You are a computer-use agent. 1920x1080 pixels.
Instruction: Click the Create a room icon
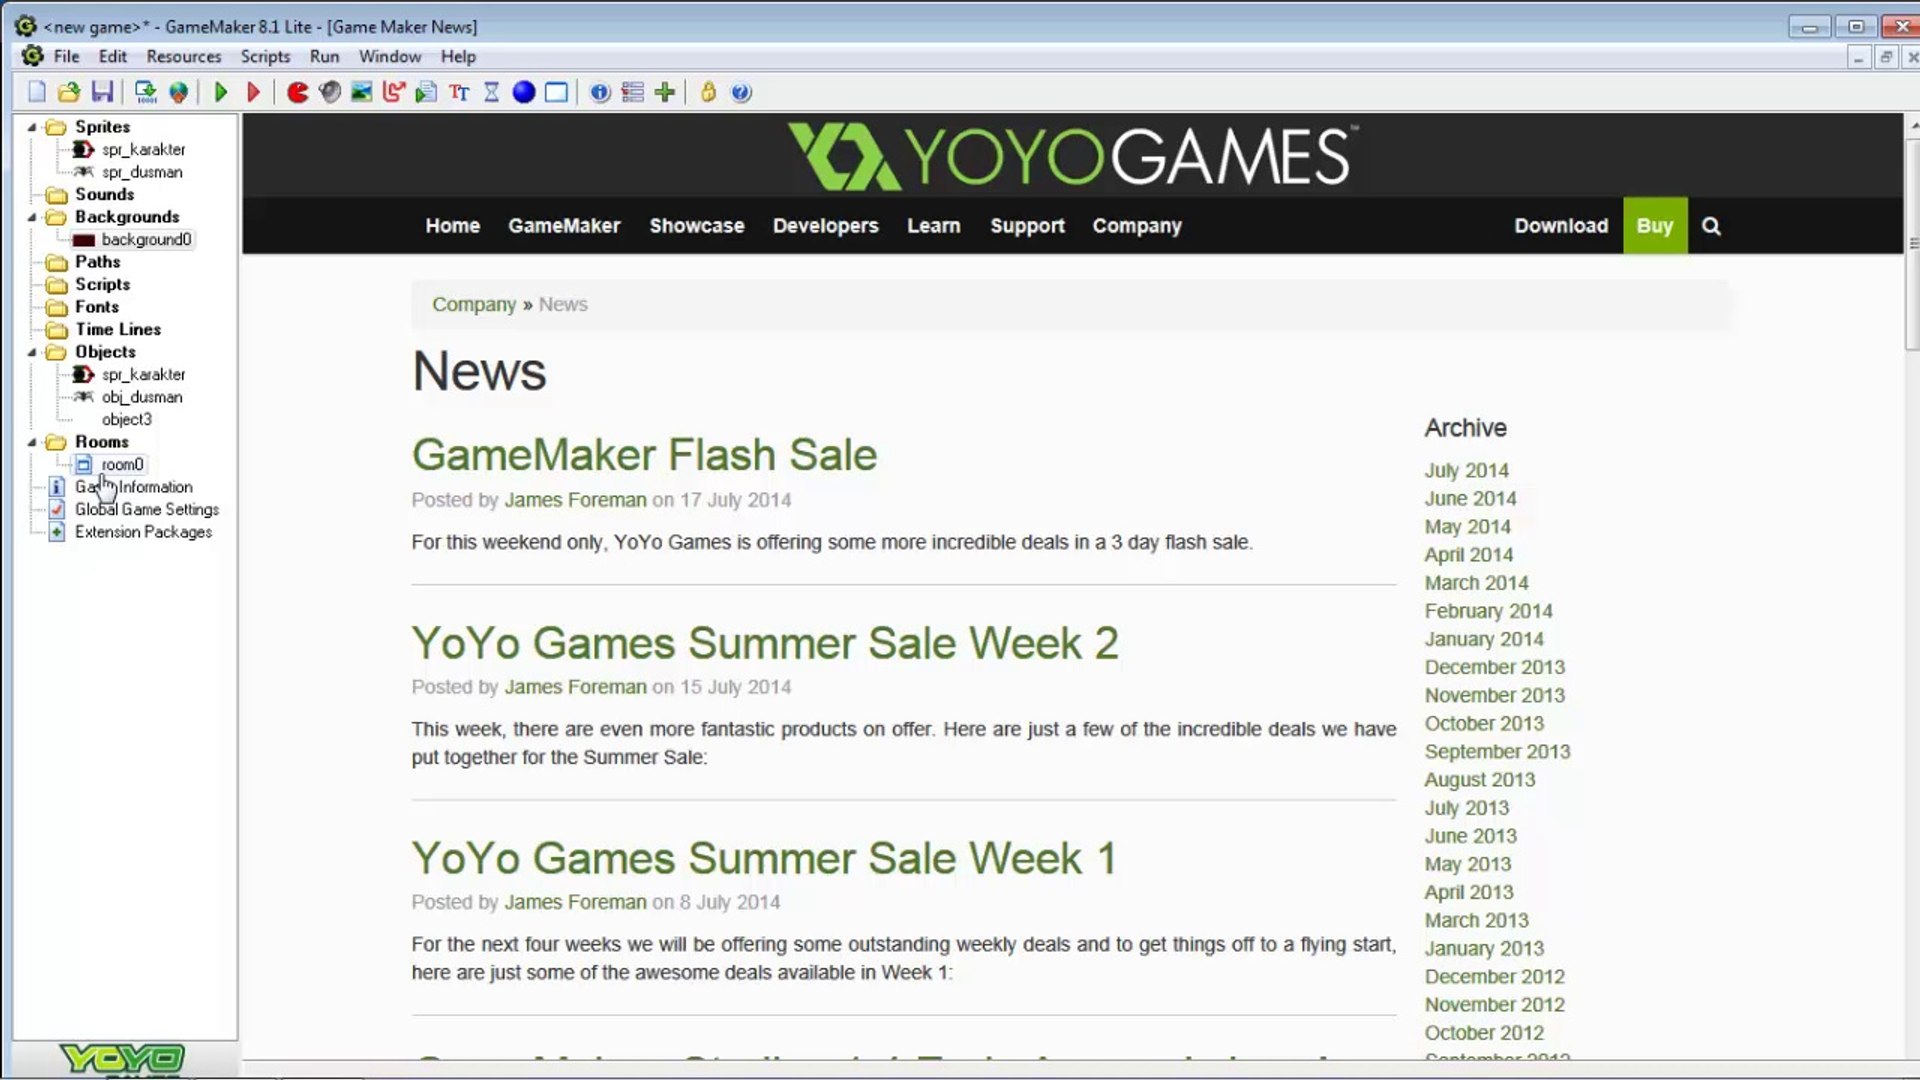(x=556, y=92)
